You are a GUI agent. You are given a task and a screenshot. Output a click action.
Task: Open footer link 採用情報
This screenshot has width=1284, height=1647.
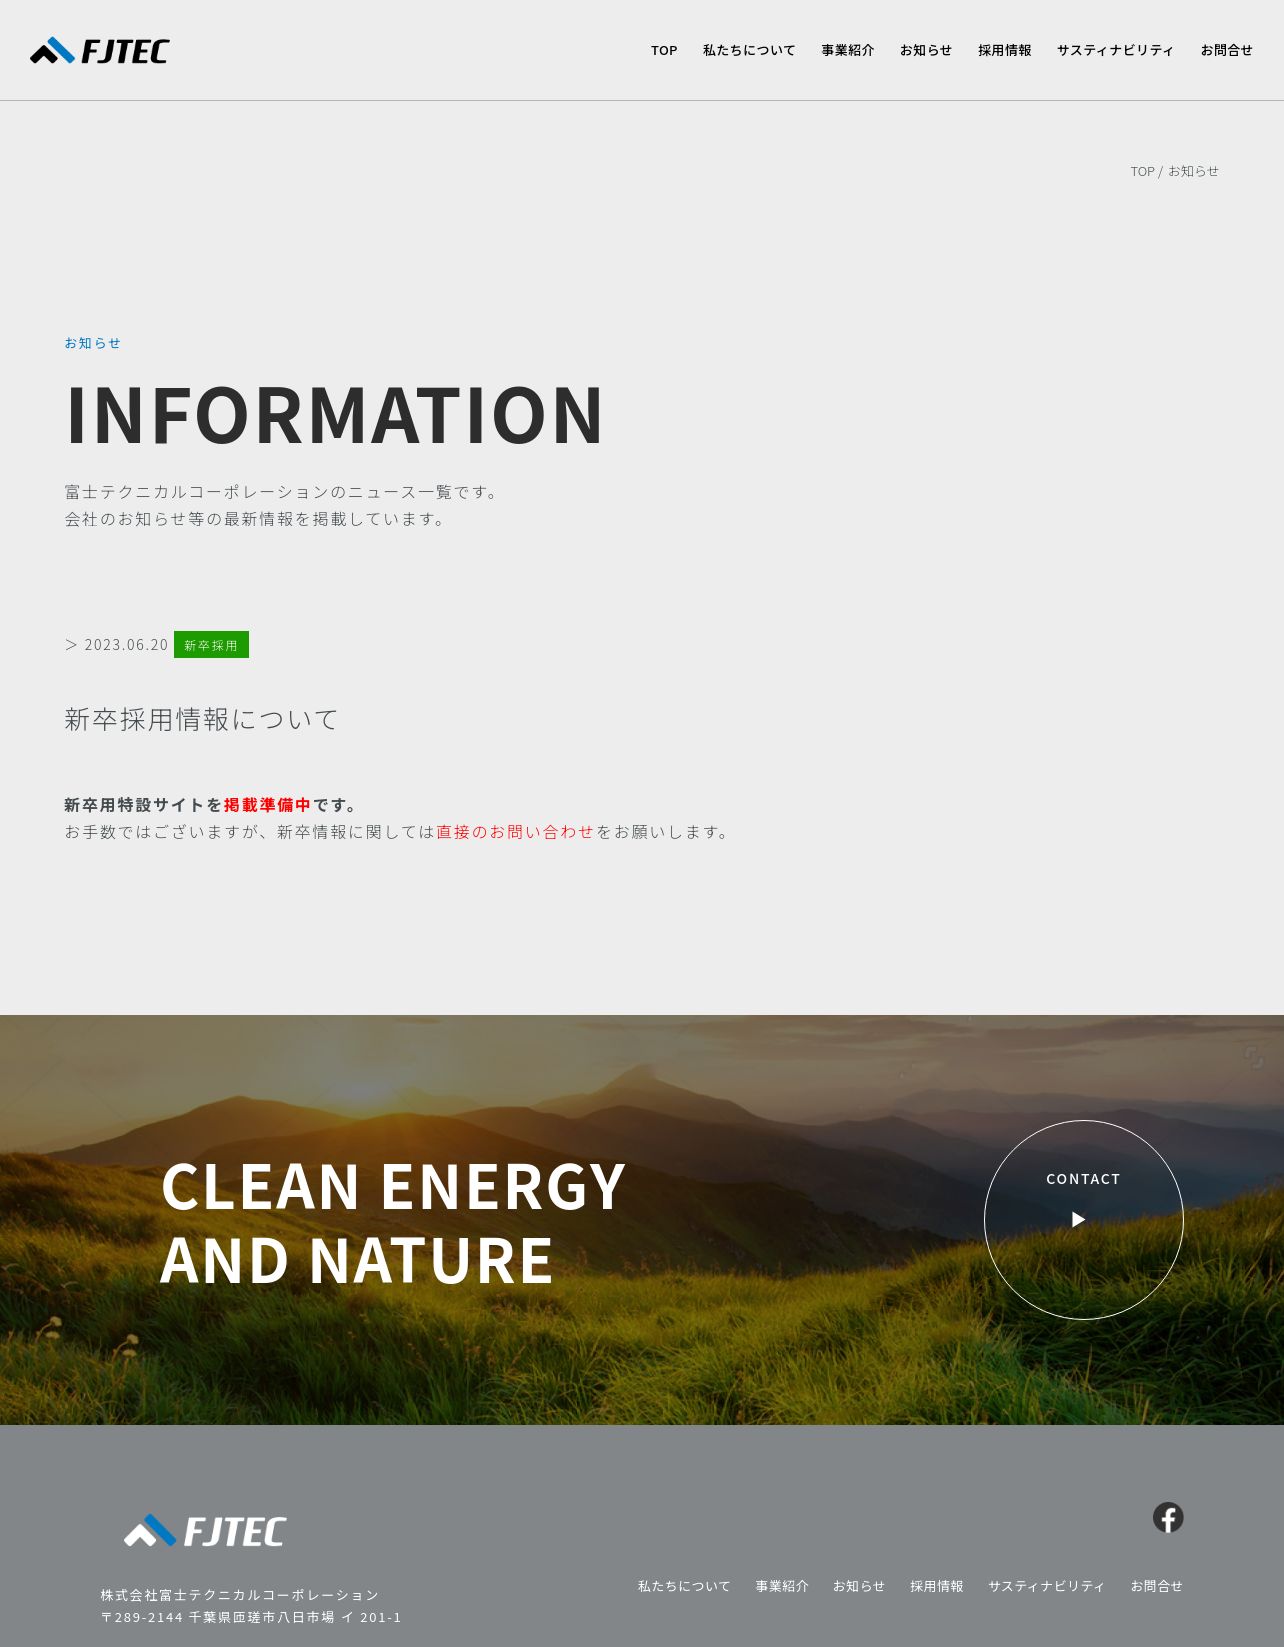[x=937, y=1586]
